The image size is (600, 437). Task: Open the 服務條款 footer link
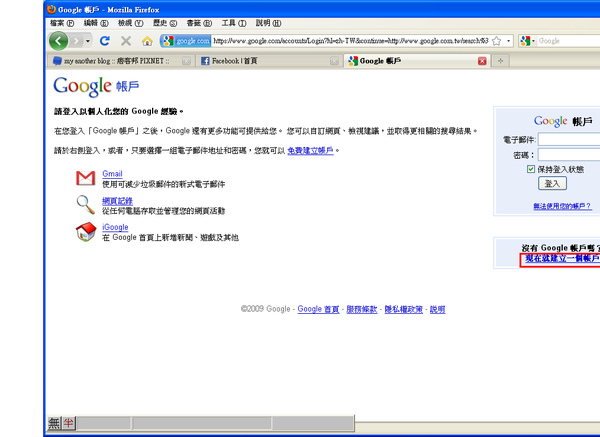click(362, 309)
